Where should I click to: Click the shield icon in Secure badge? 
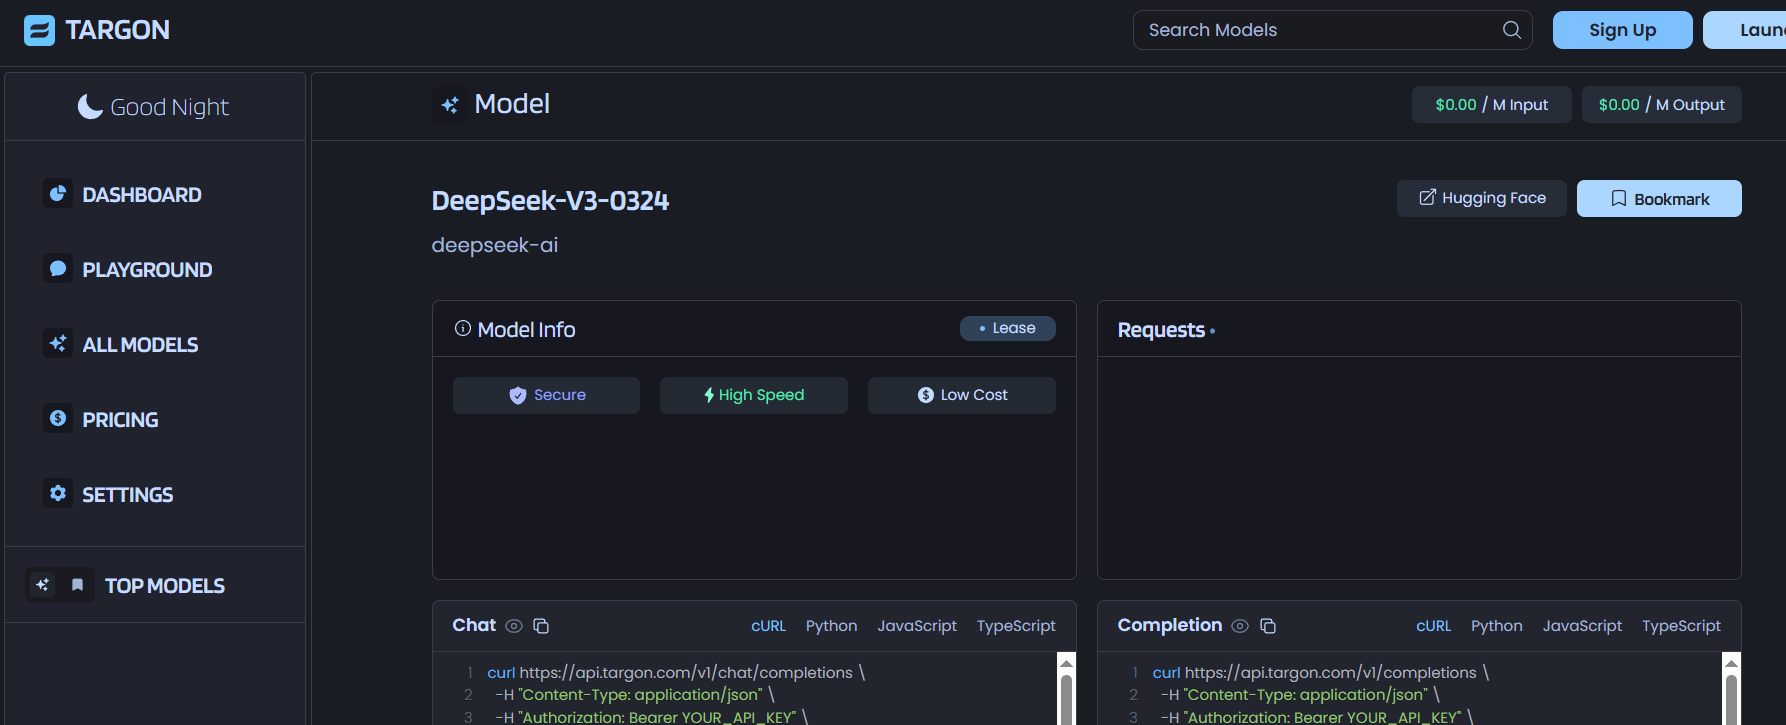[x=518, y=395]
